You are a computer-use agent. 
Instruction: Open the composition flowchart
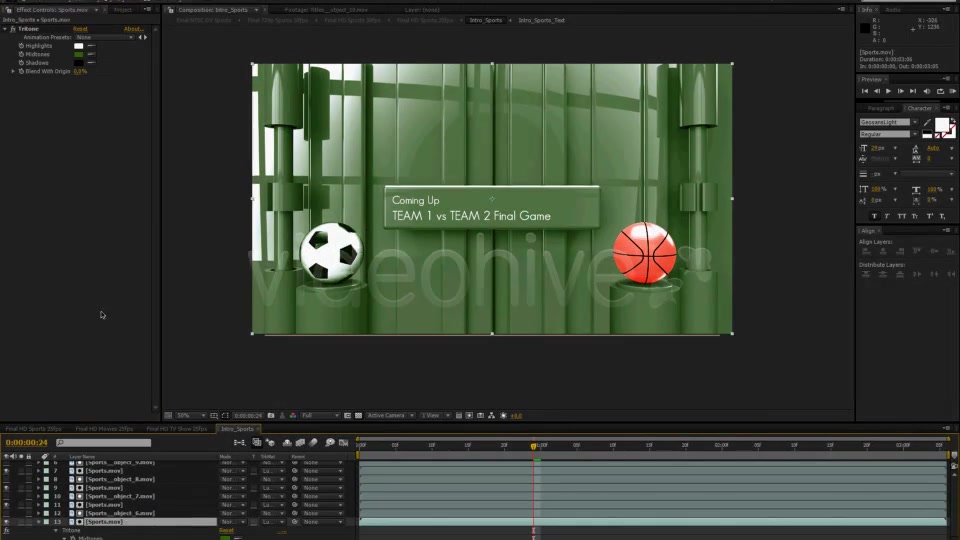pyautogui.click(x=492, y=416)
